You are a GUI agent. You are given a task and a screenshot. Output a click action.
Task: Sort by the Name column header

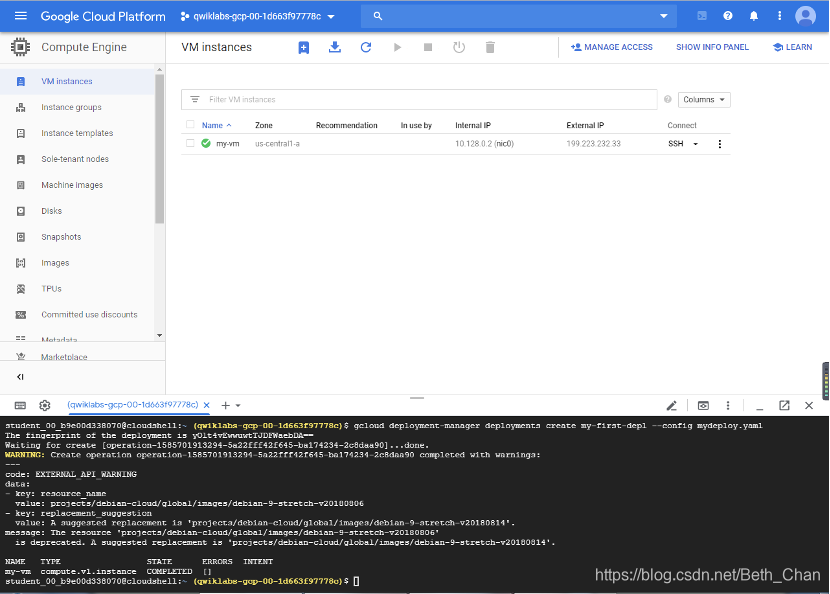[212, 125]
